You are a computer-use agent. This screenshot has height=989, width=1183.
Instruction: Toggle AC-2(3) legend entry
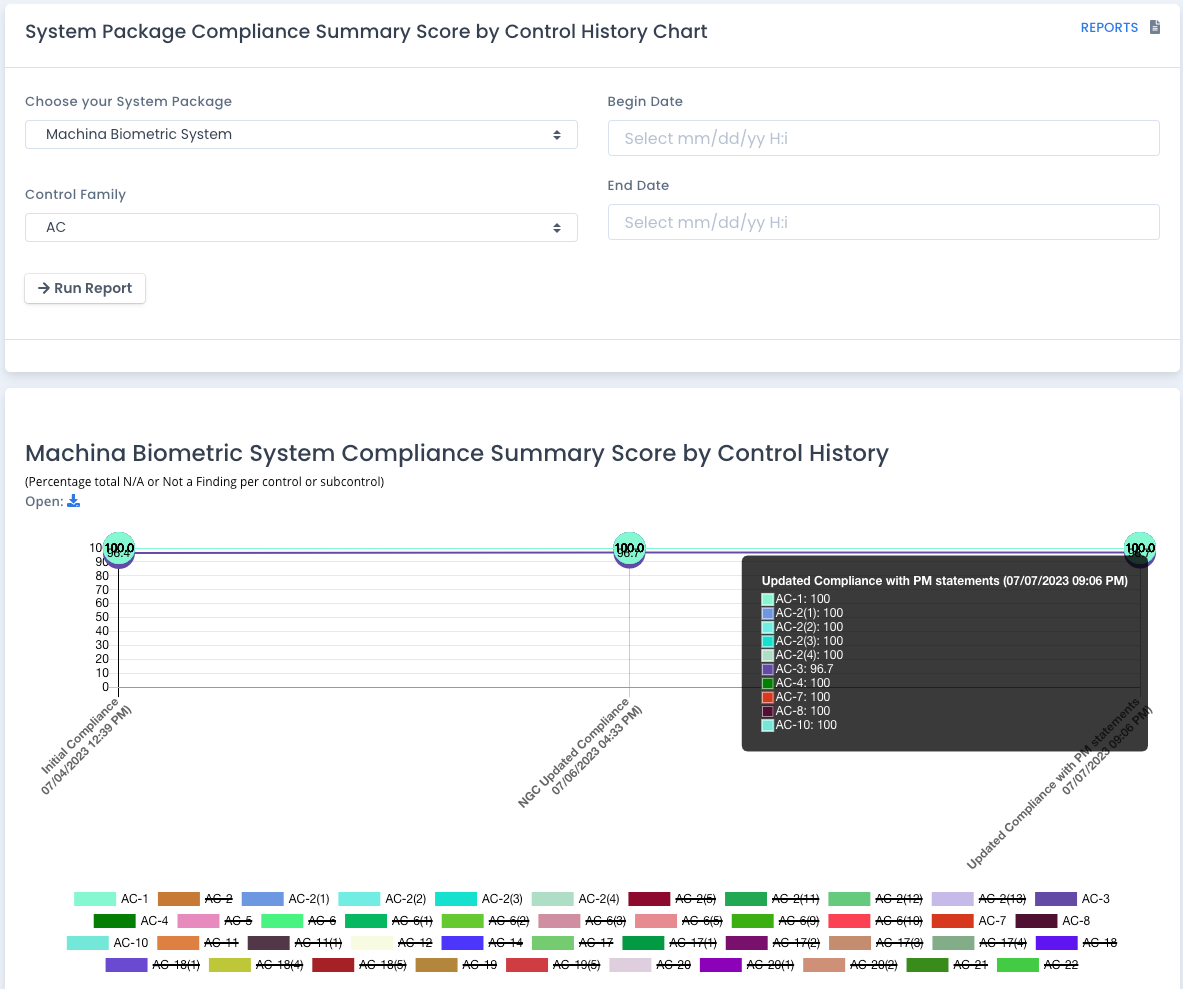point(479,898)
